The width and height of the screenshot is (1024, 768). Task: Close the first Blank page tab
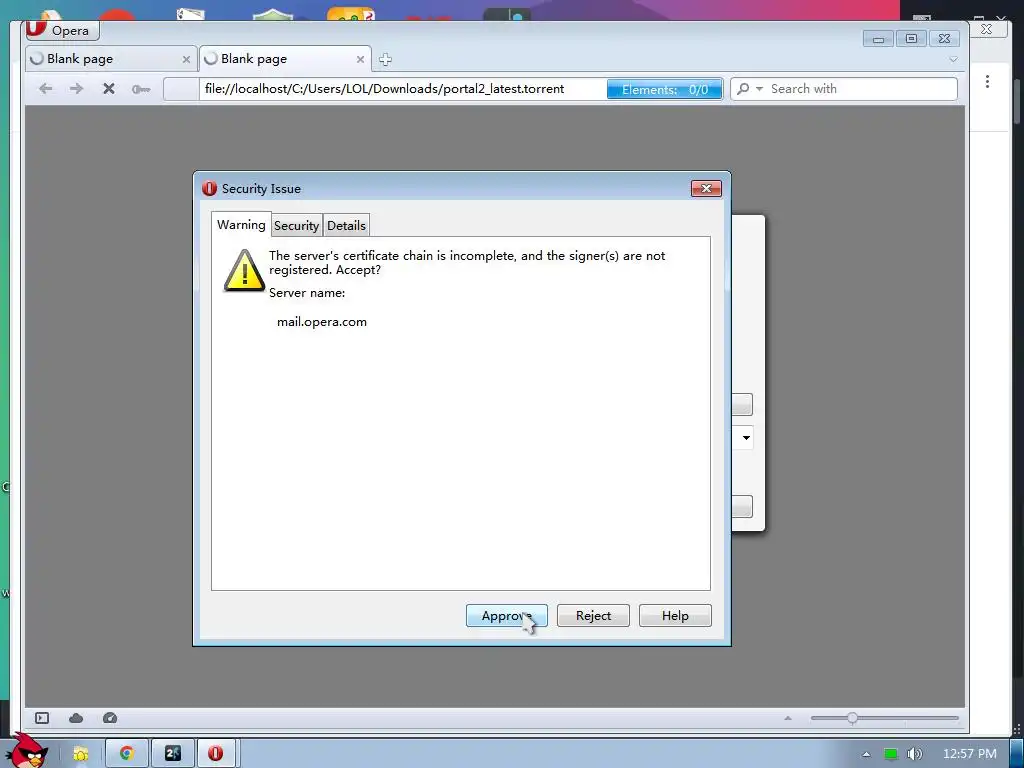(x=186, y=59)
